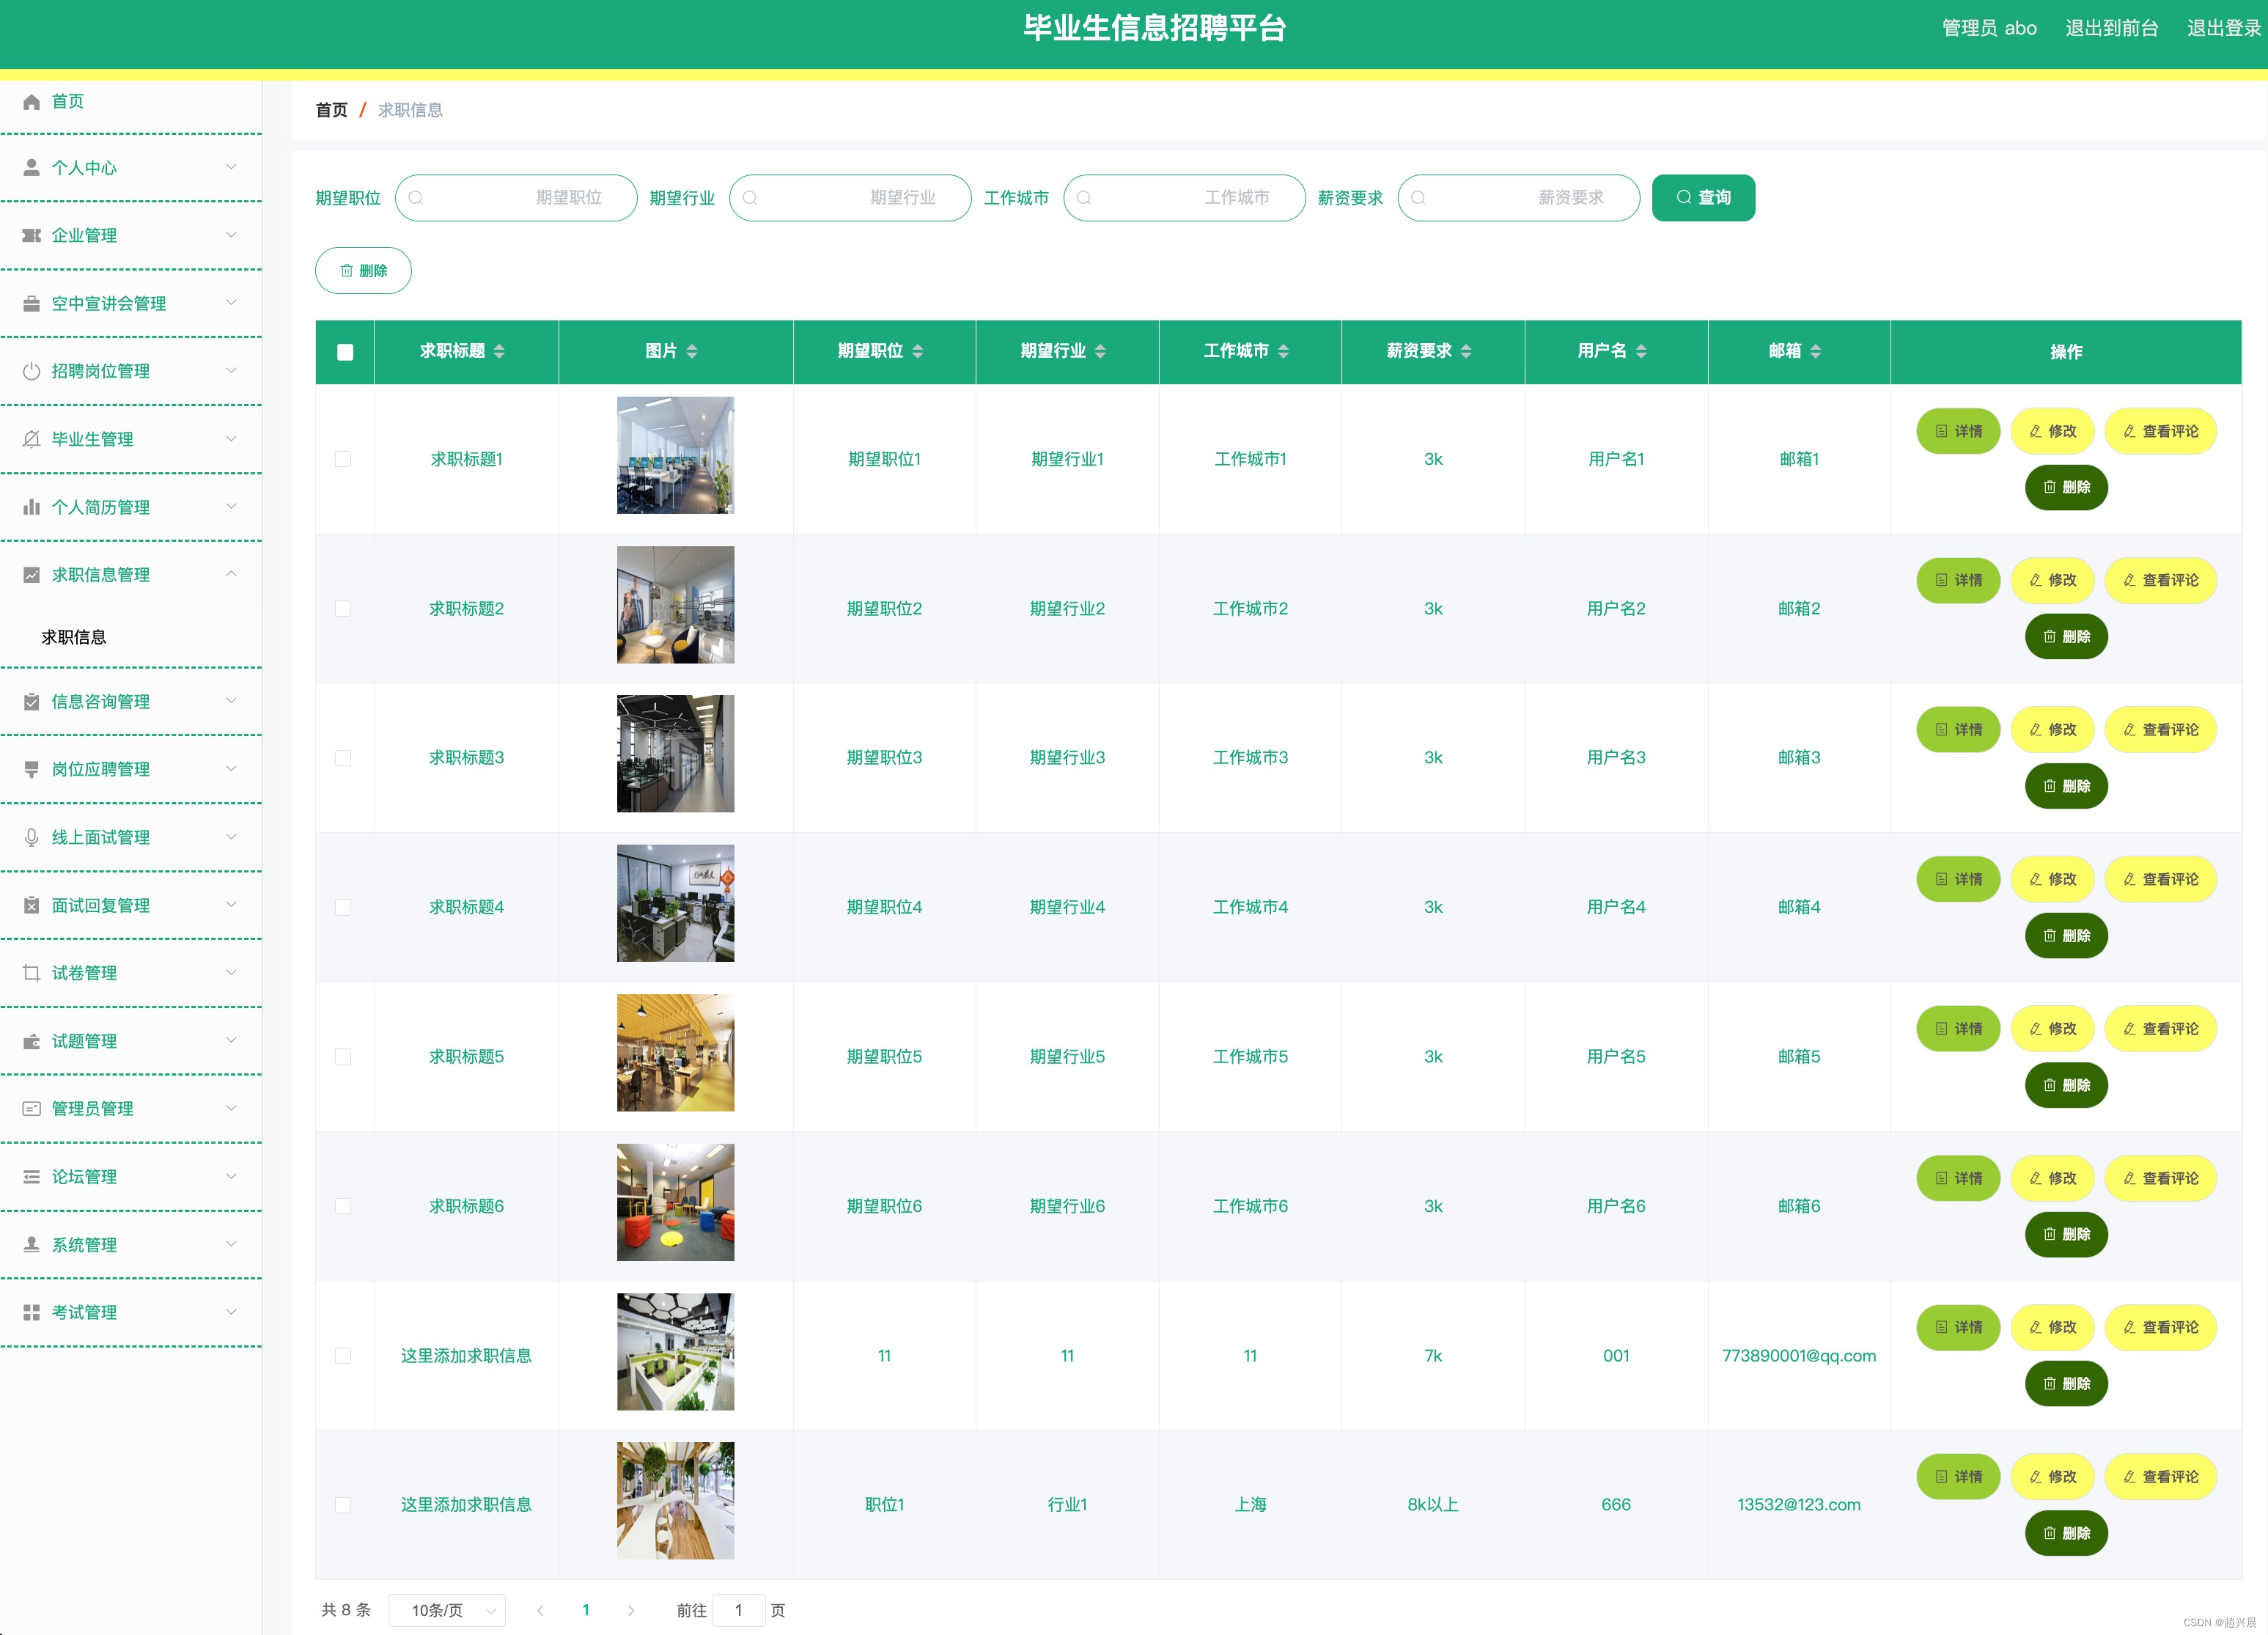The image size is (2268, 1635).
Task: Click the stamp icon beside 系统管理
Action: [31, 1245]
